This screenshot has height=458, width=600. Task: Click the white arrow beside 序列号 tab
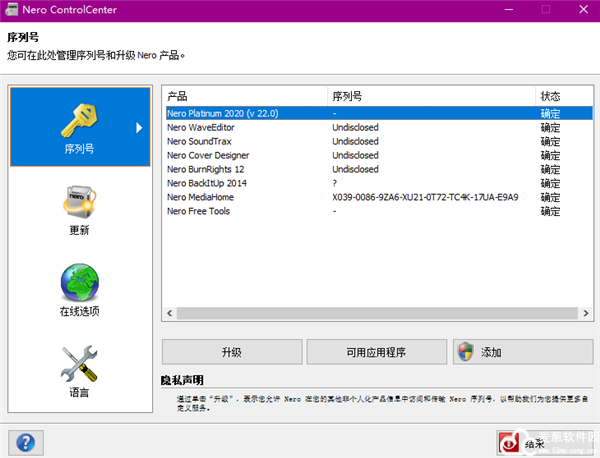139,127
